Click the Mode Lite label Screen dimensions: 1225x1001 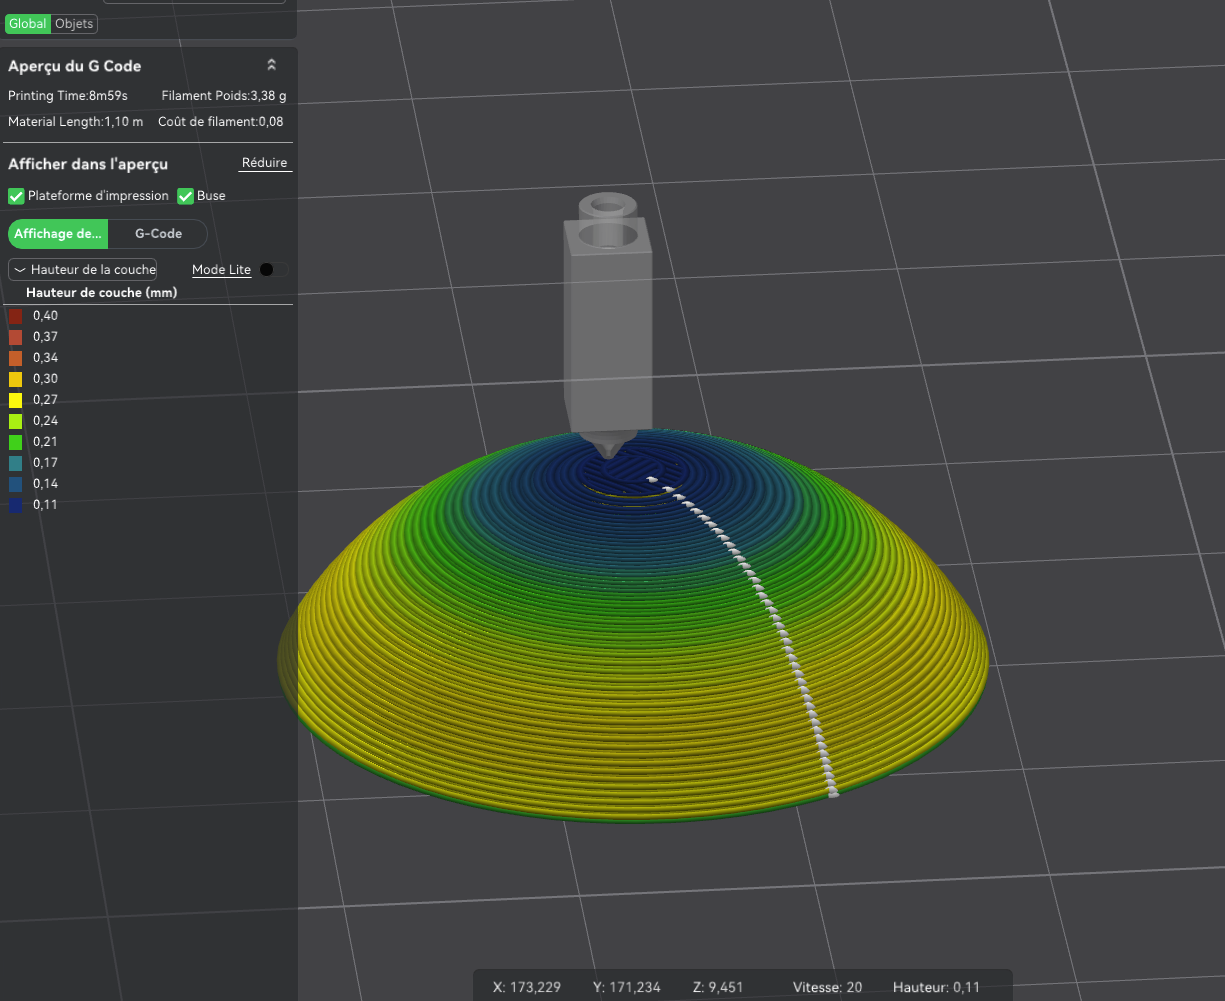coord(221,270)
